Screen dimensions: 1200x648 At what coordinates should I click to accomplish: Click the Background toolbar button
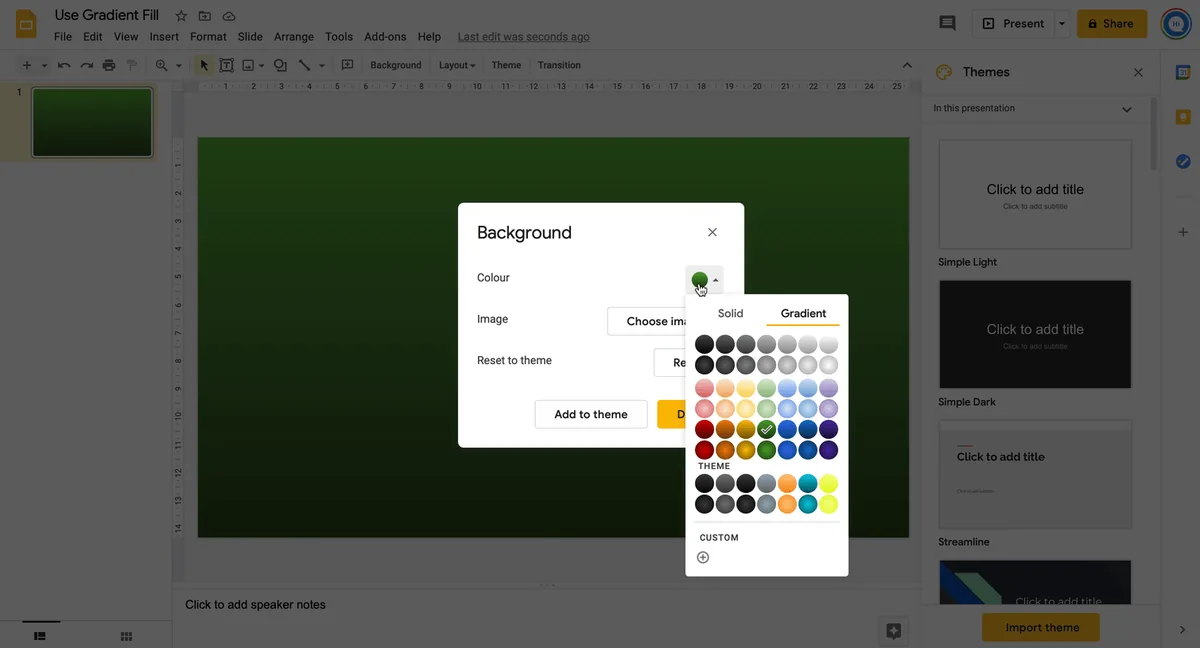click(396, 65)
